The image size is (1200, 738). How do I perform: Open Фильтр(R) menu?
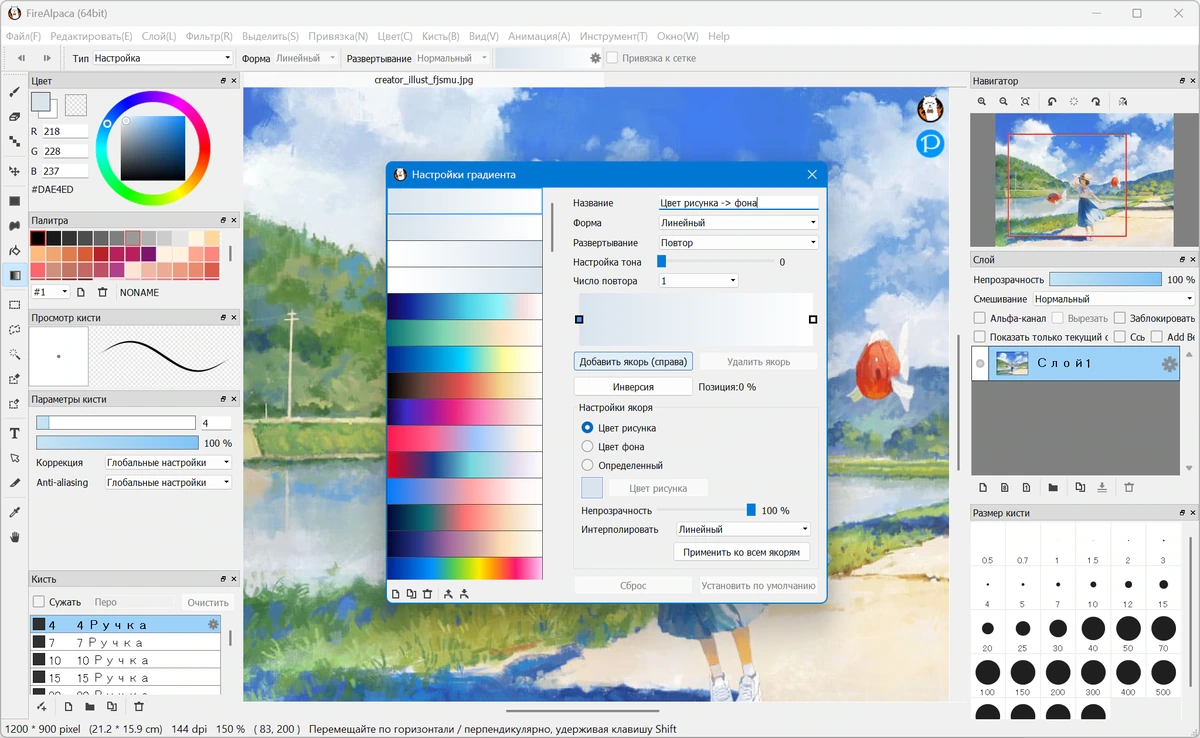[210, 36]
